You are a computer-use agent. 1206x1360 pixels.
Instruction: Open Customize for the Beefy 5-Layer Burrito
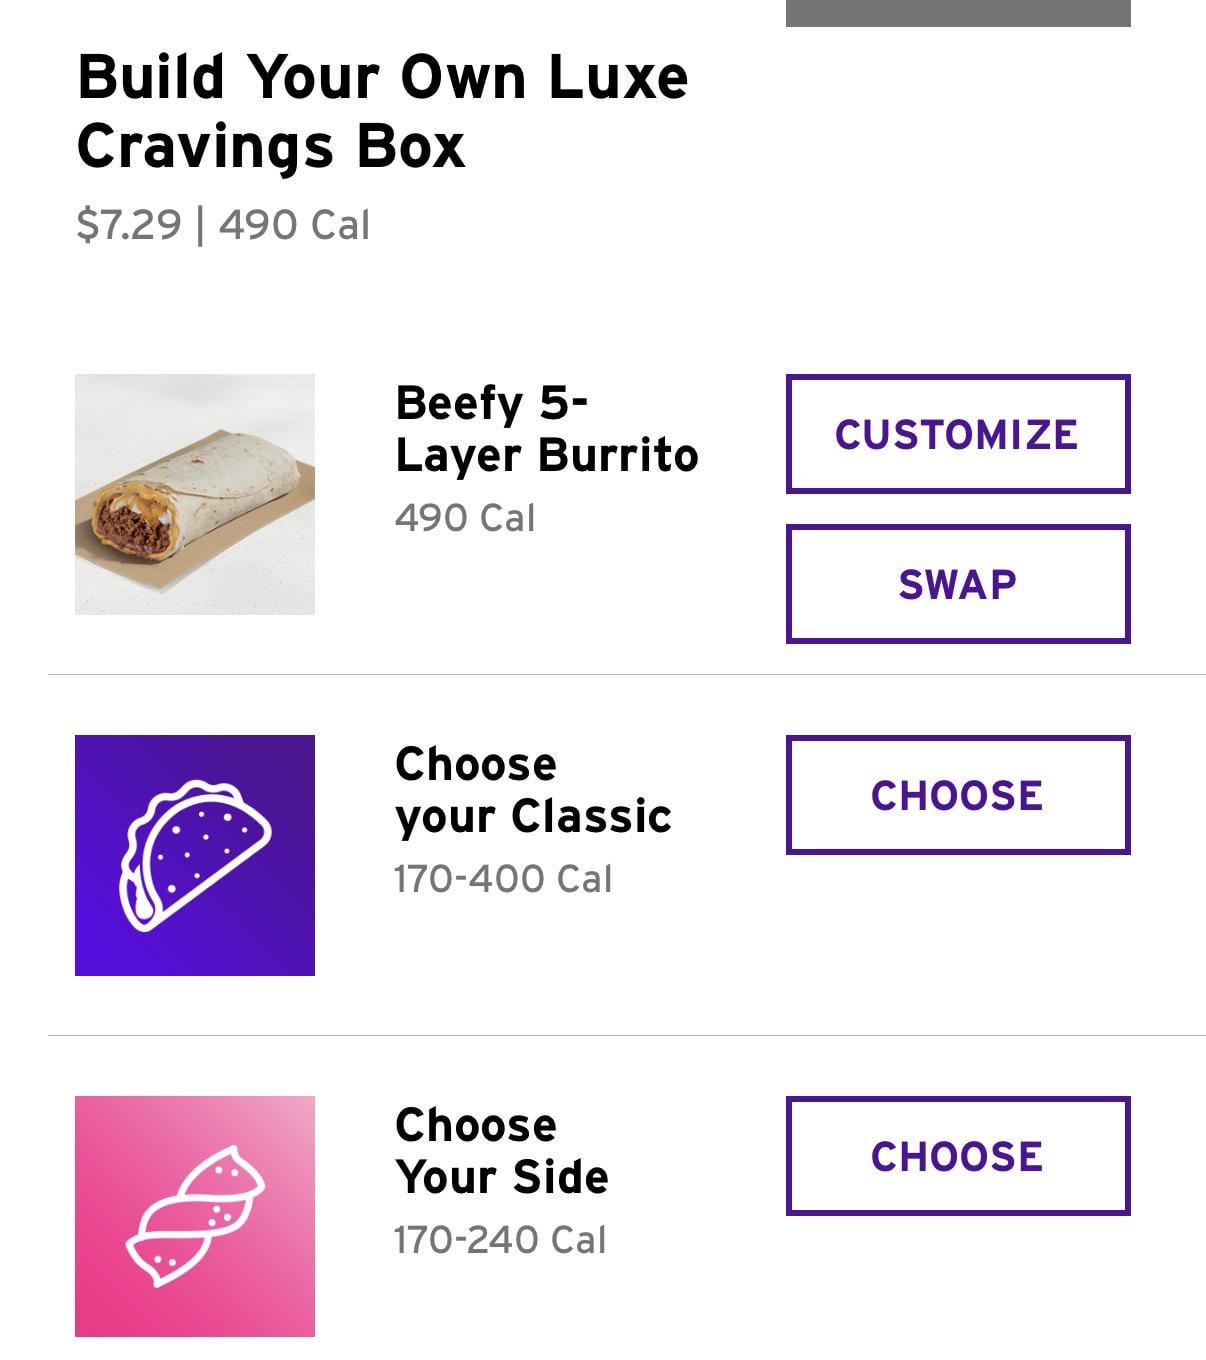957,434
